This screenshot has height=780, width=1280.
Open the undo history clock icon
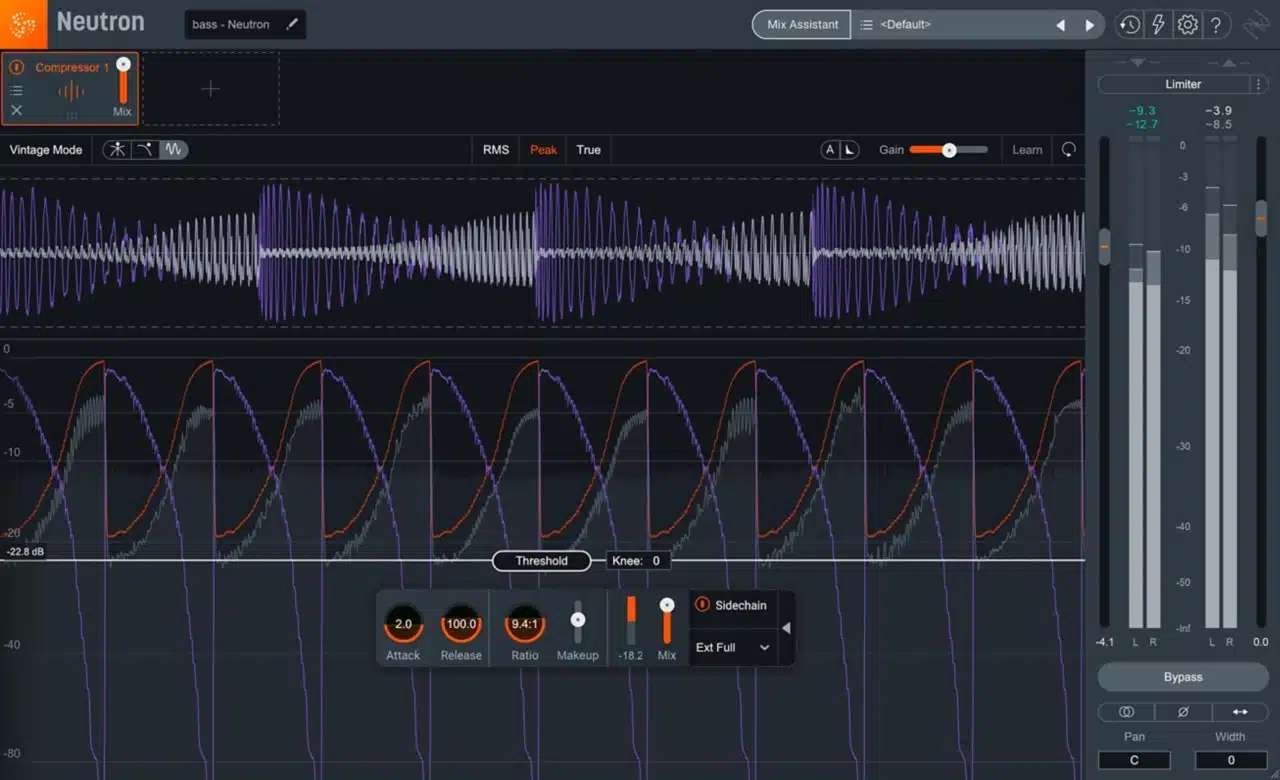click(1129, 25)
